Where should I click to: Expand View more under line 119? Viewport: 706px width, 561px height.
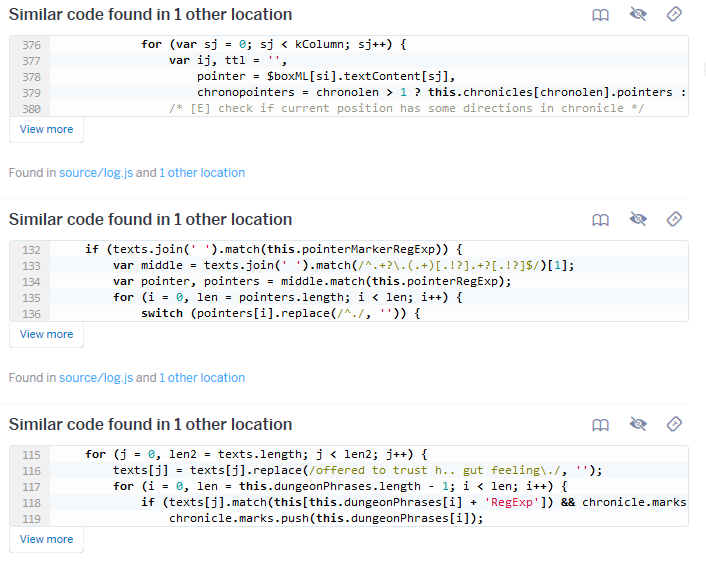(x=46, y=539)
